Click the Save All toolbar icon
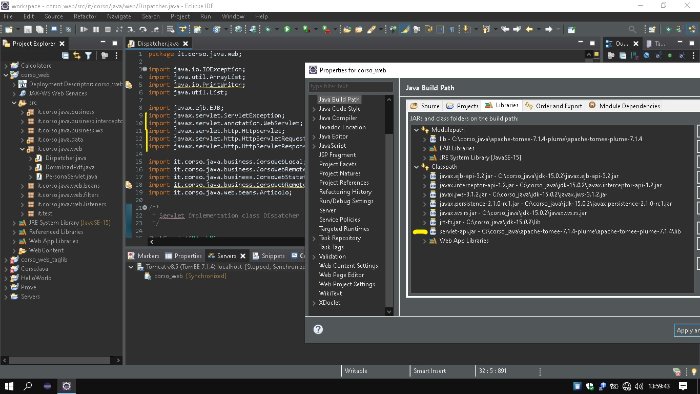 click(x=40, y=29)
